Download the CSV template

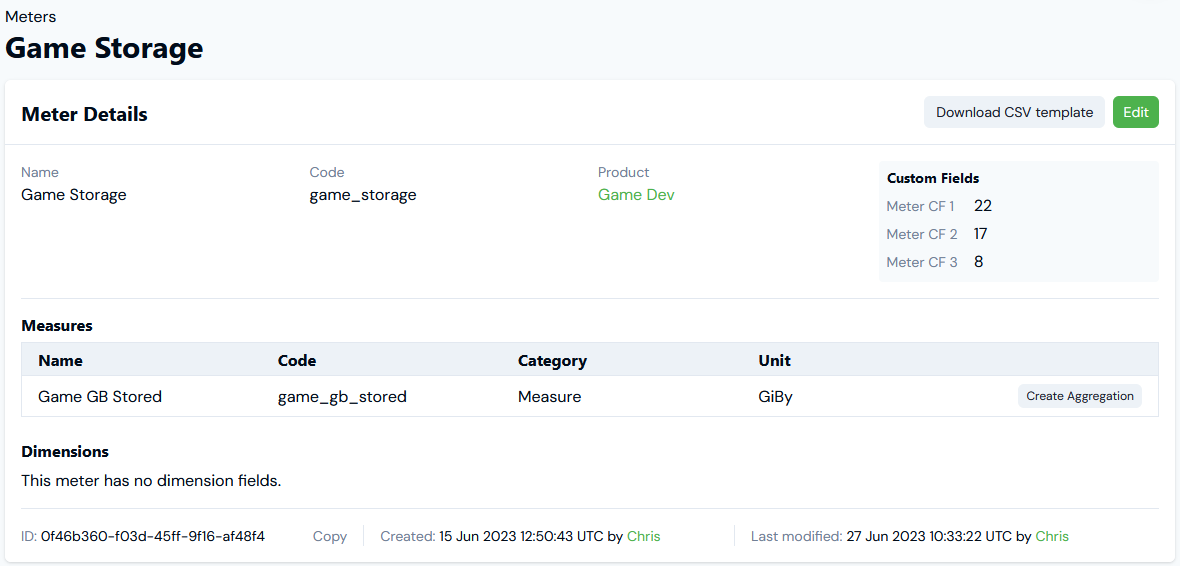(1014, 112)
